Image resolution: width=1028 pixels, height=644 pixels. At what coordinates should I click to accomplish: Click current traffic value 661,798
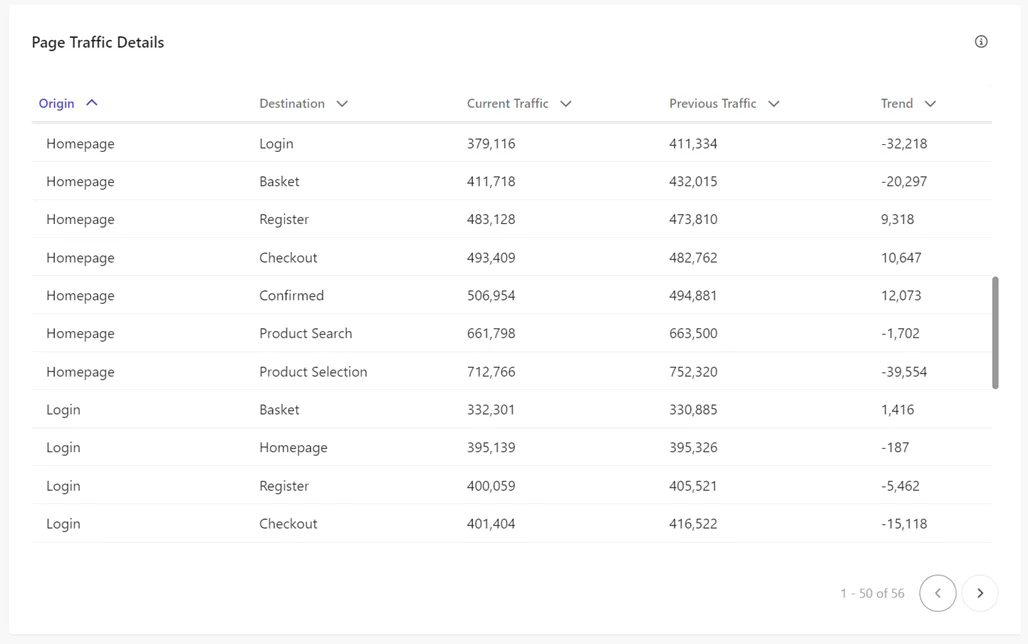[491, 334]
